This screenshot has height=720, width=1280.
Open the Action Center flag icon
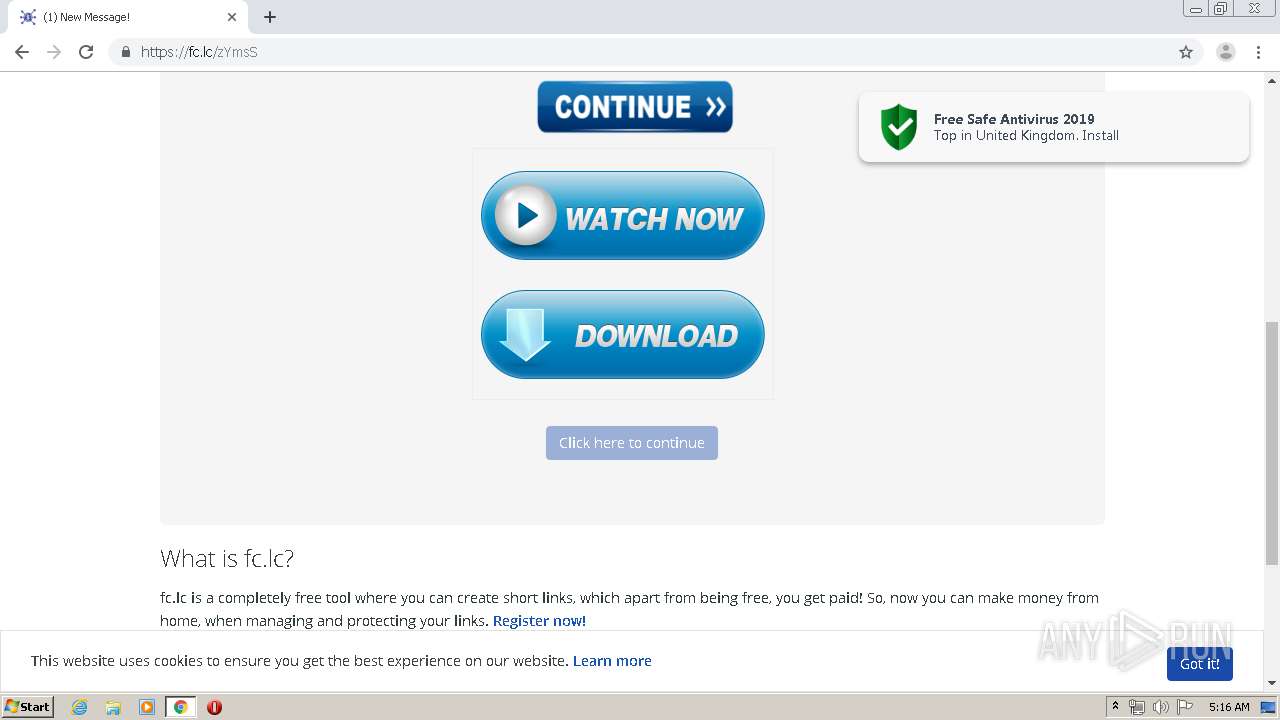(x=1185, y=707)
